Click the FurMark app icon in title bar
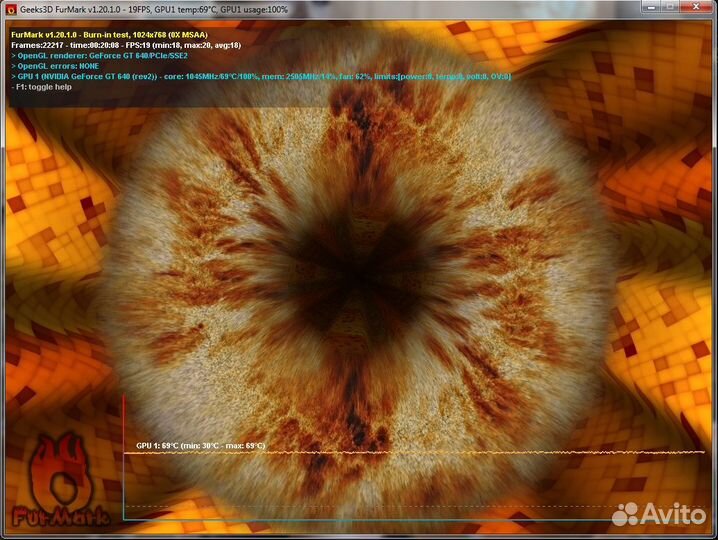Viewport: 718px width, 540px height. click(10, 9)
